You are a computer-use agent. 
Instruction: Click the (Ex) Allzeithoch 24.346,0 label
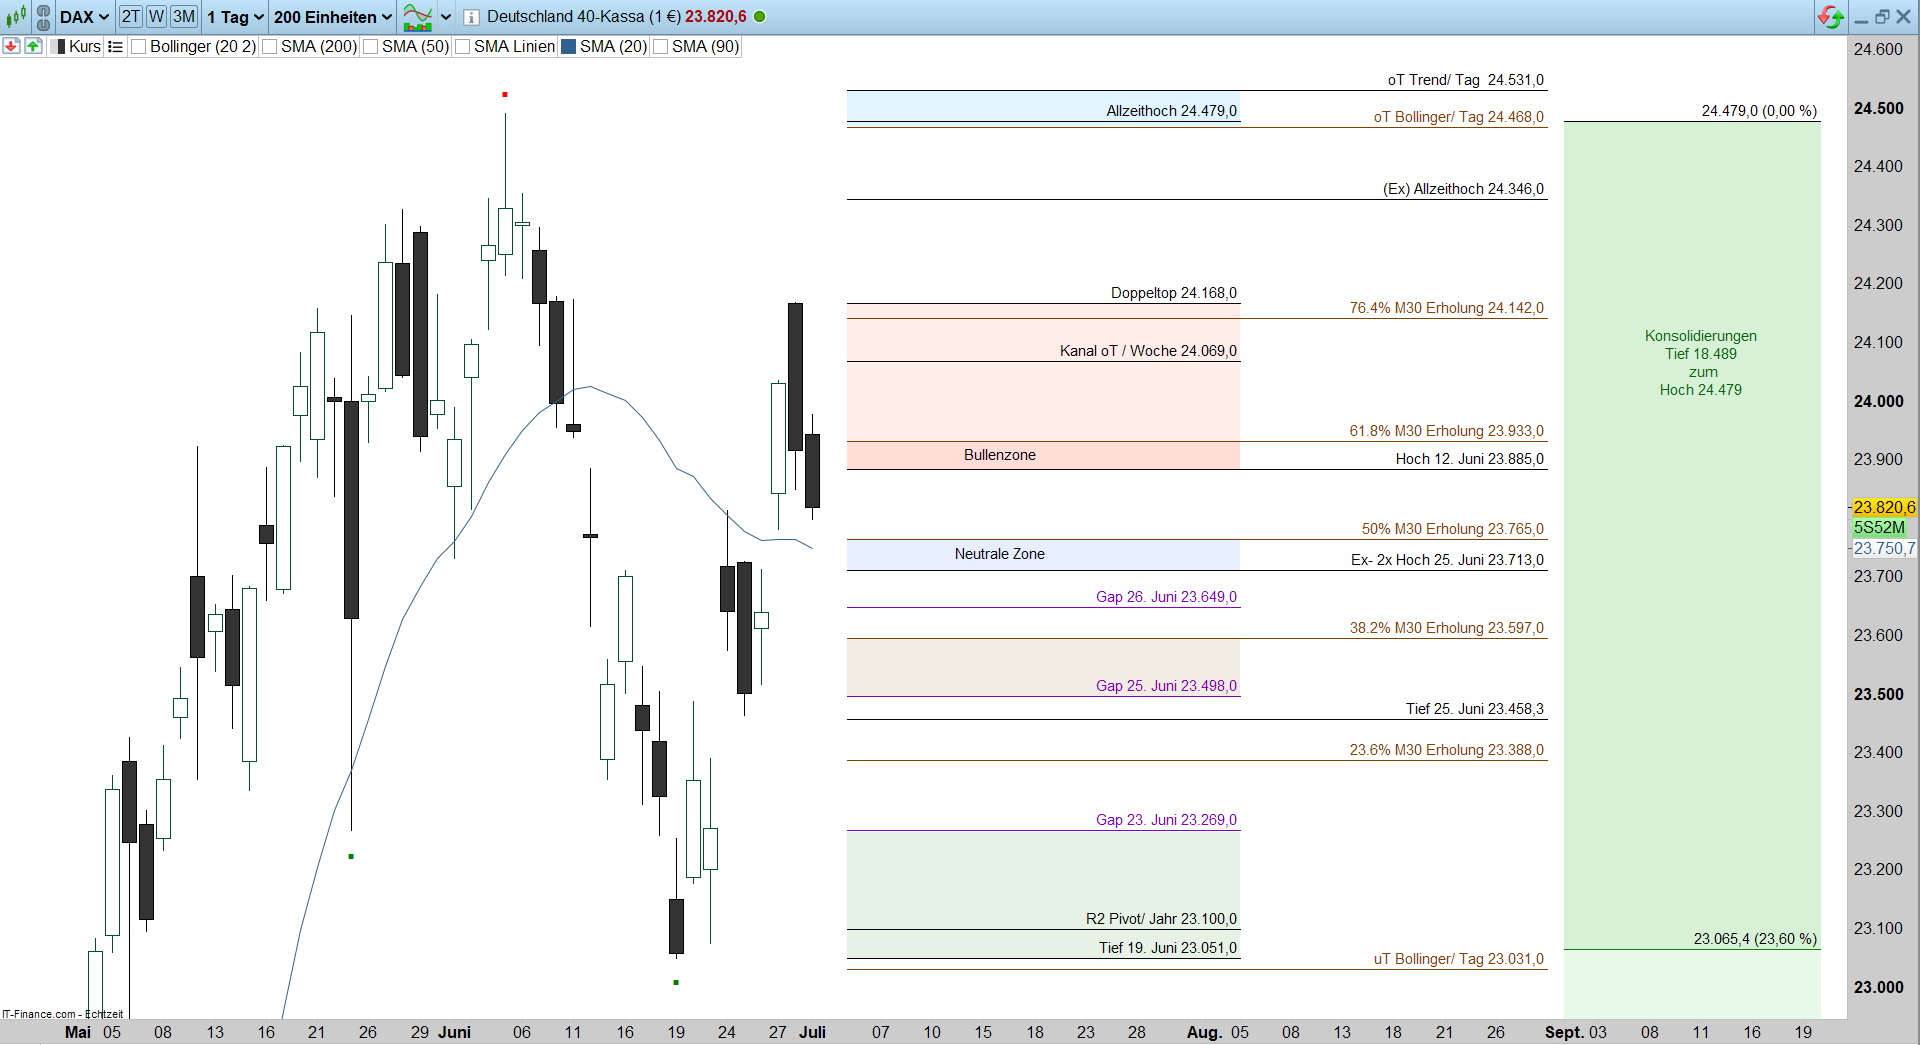tap(1463, 189)
